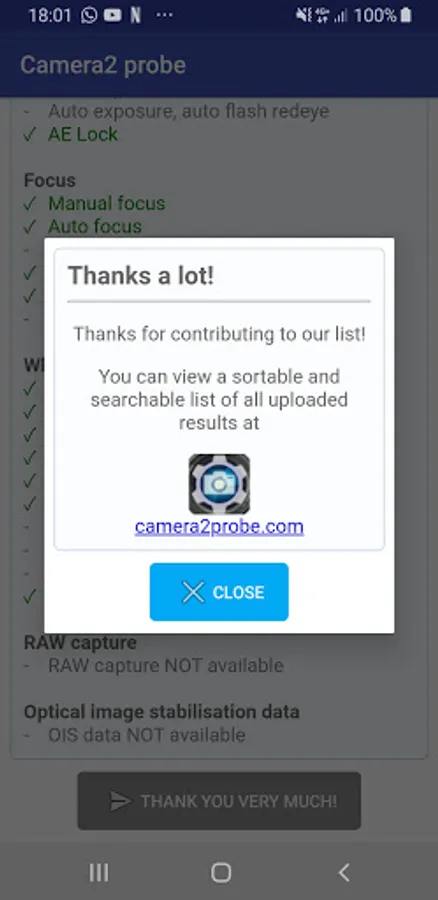Tap the YouTube notification icon
The height and width of the screenshot is (900, 438).
click(113, 15)
